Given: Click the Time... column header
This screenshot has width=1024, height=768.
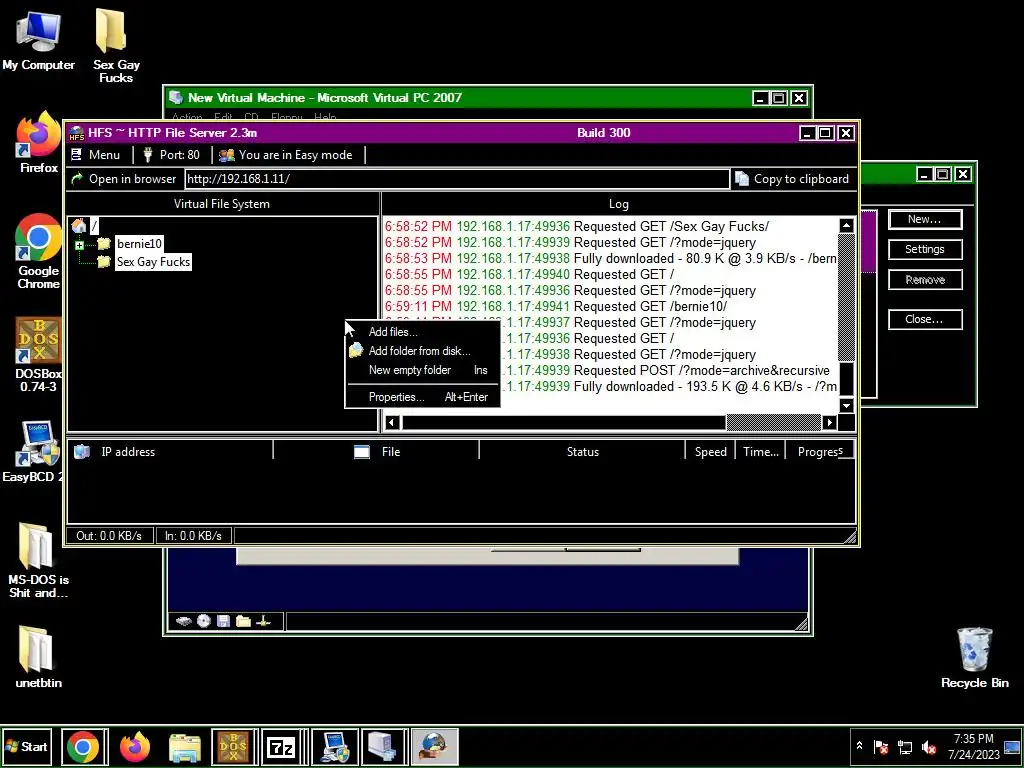Looking at the screenshot, I should click(761, 451).
